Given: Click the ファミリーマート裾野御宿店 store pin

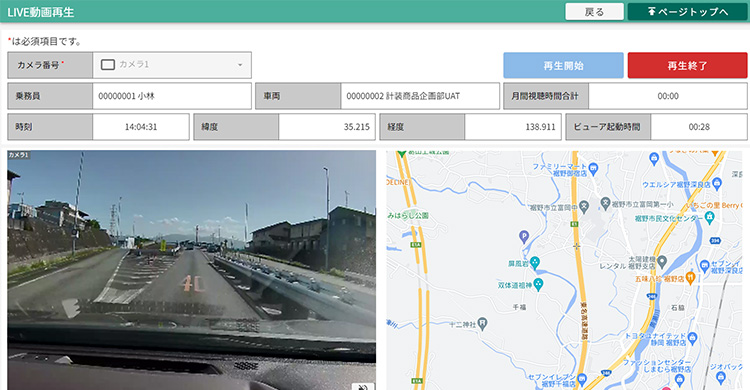Looking at the screenshot, I should click(593, 168).
